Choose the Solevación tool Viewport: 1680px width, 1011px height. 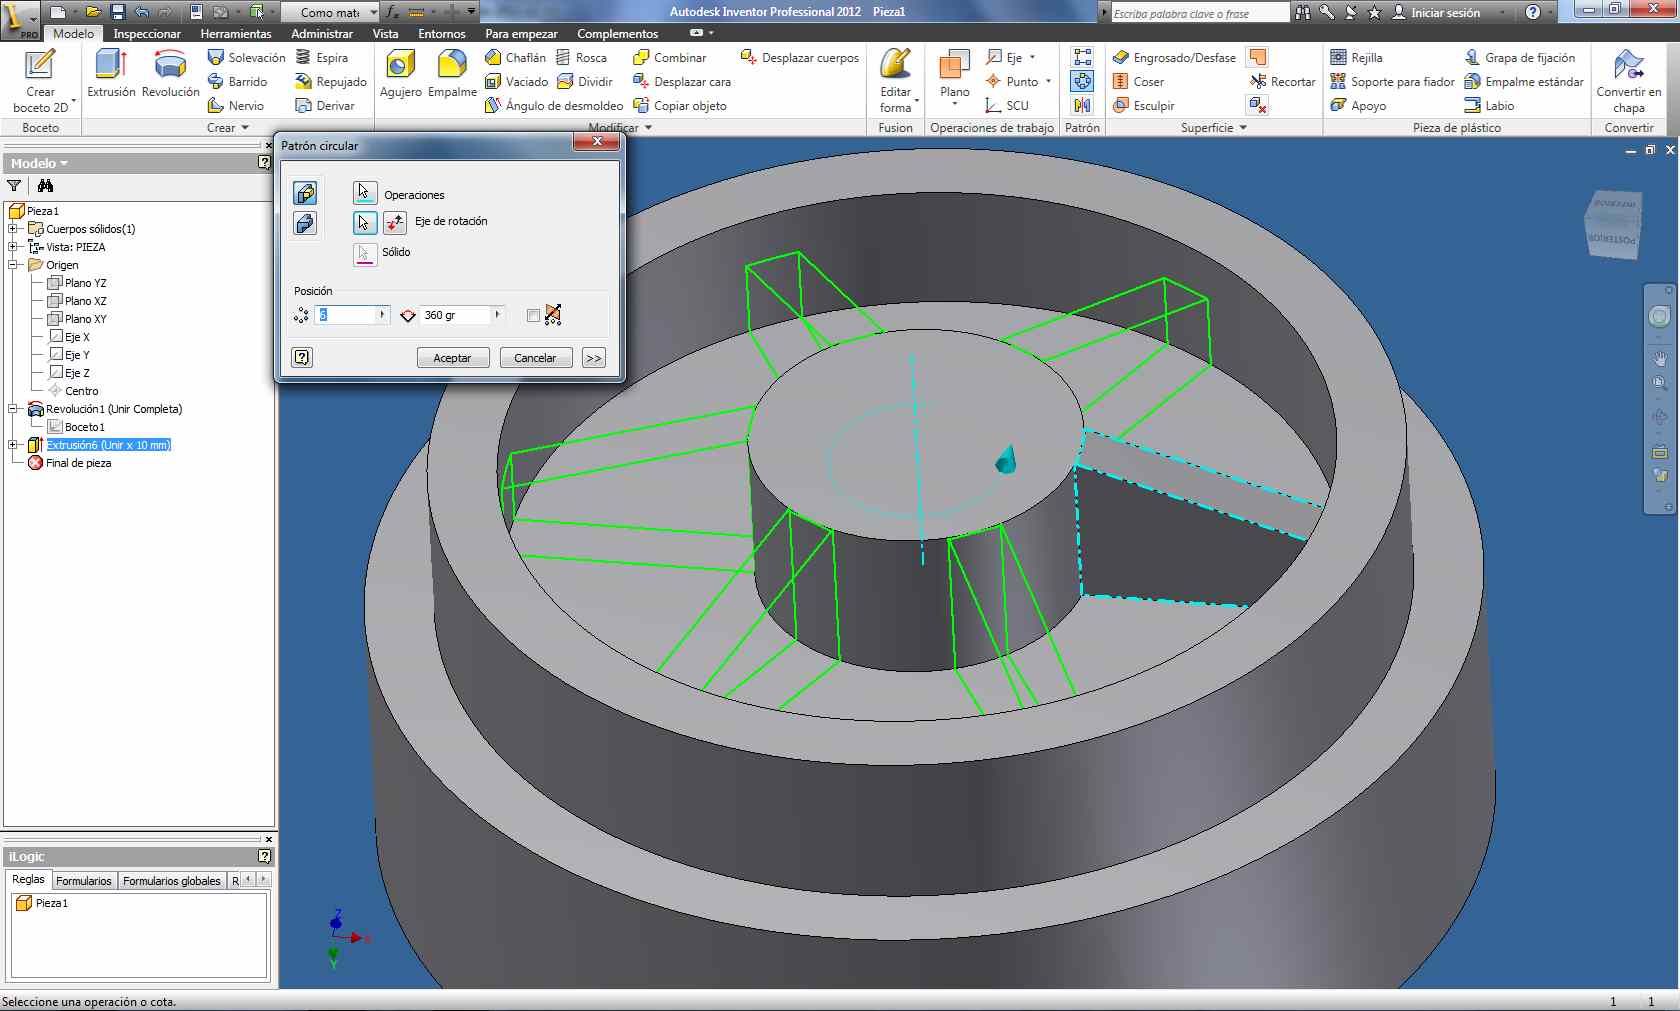point(246,57)
